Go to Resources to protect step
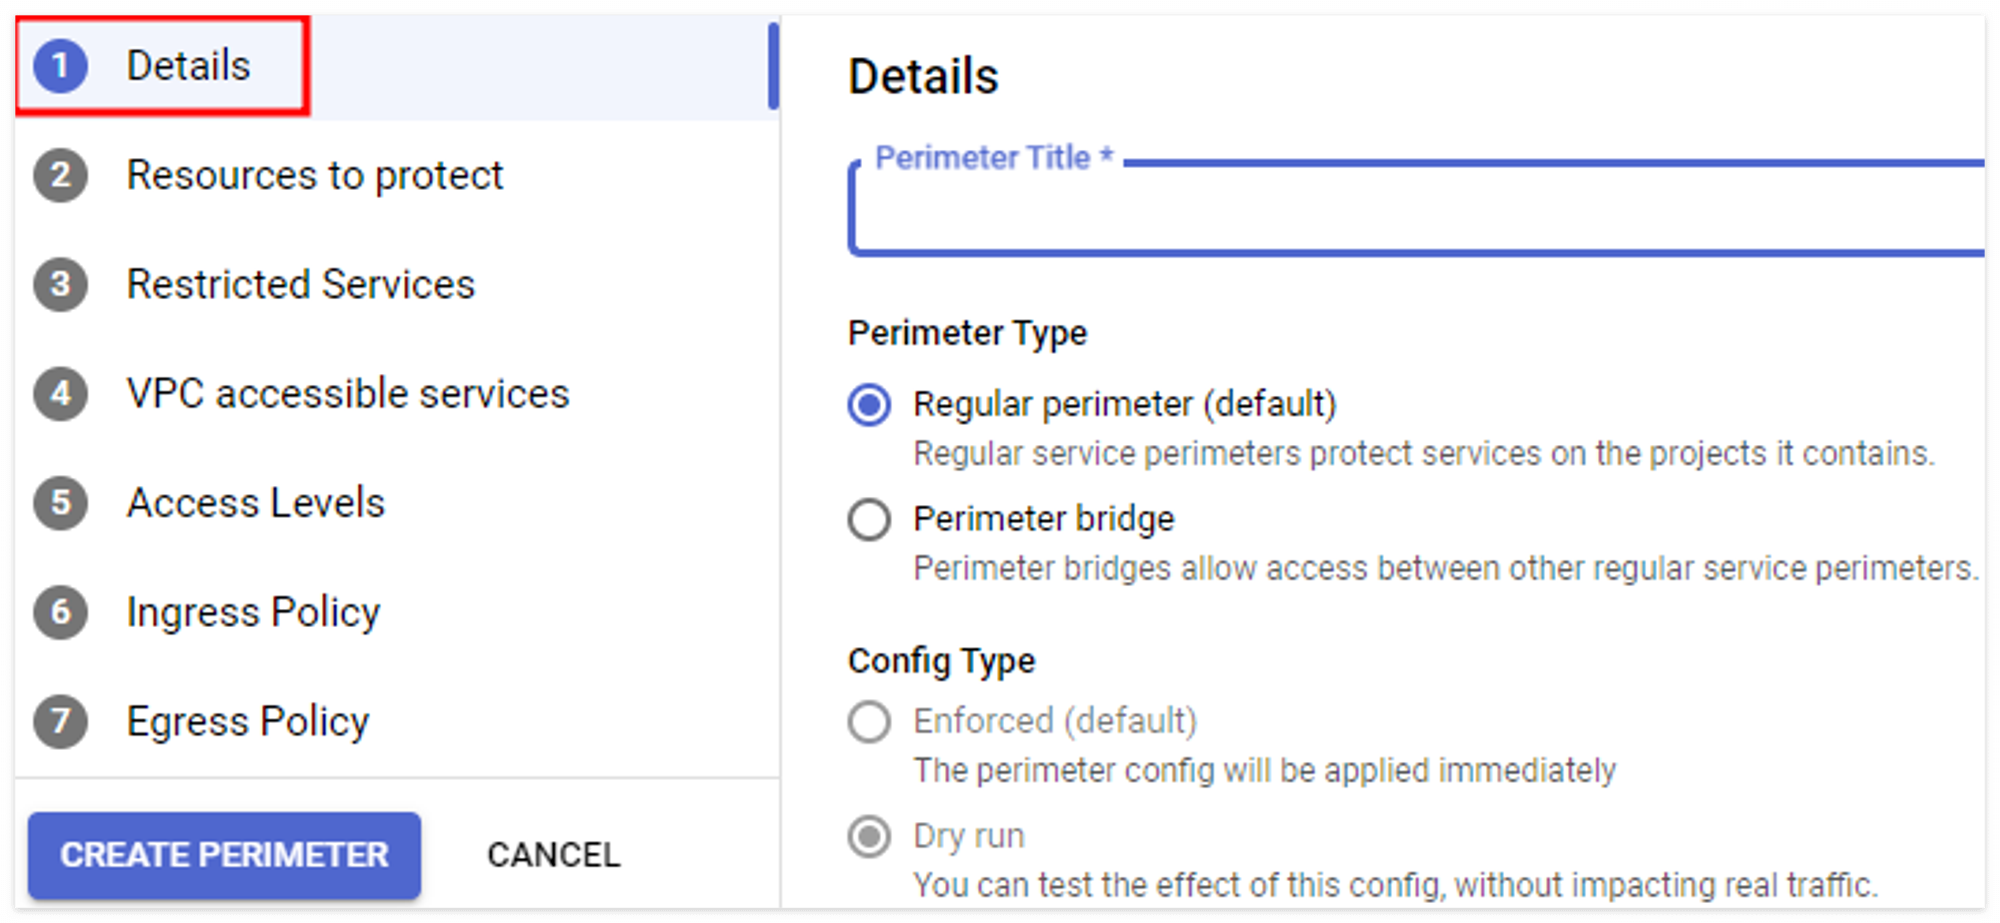The height and width of the screenshot is (923, 2000). (x=314, y=175)
